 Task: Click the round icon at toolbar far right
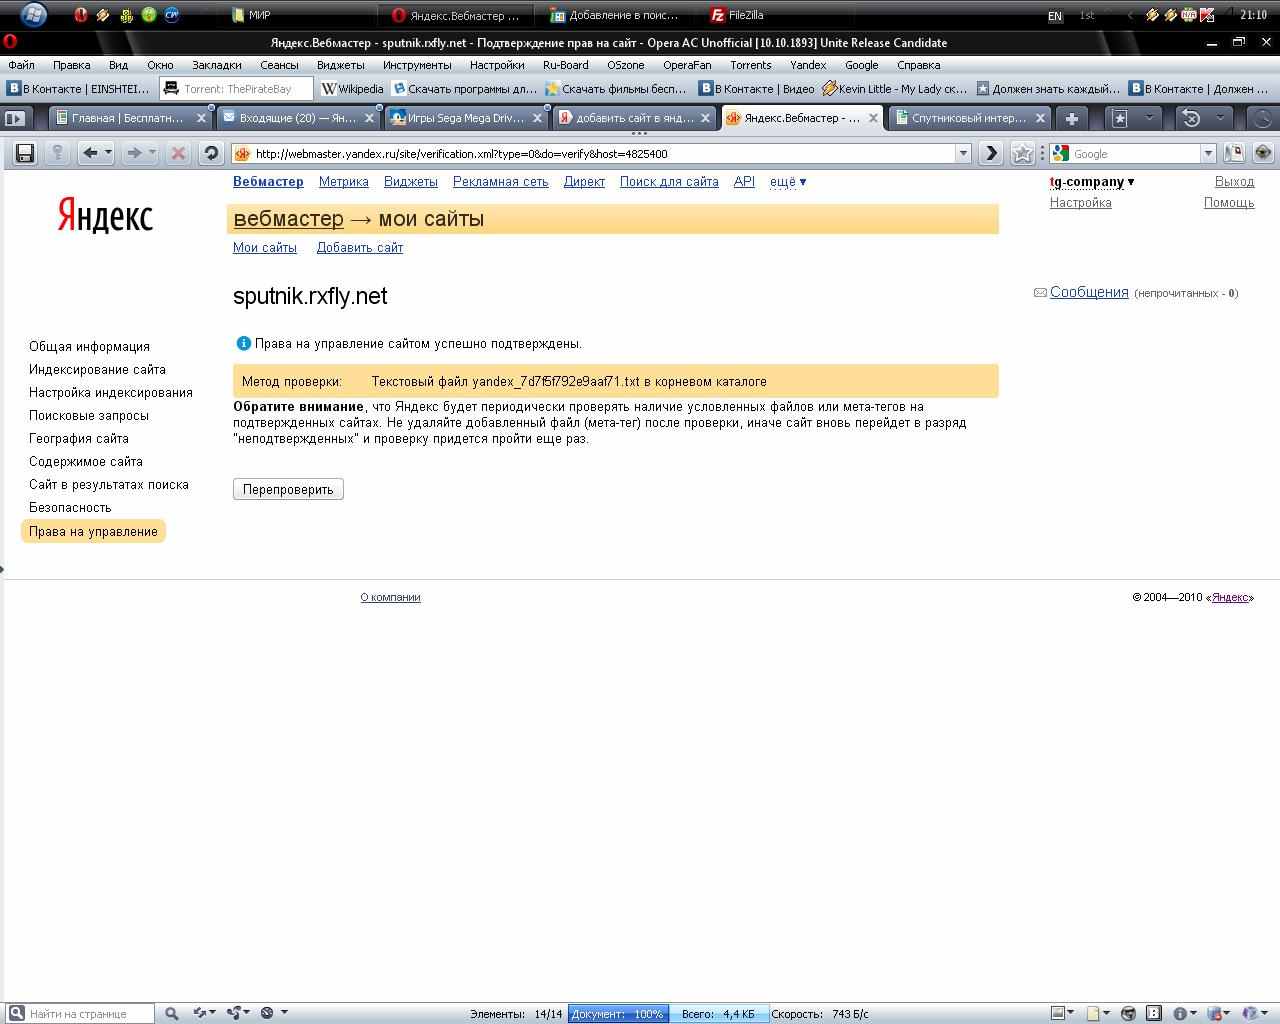[x=1263, y=153]
